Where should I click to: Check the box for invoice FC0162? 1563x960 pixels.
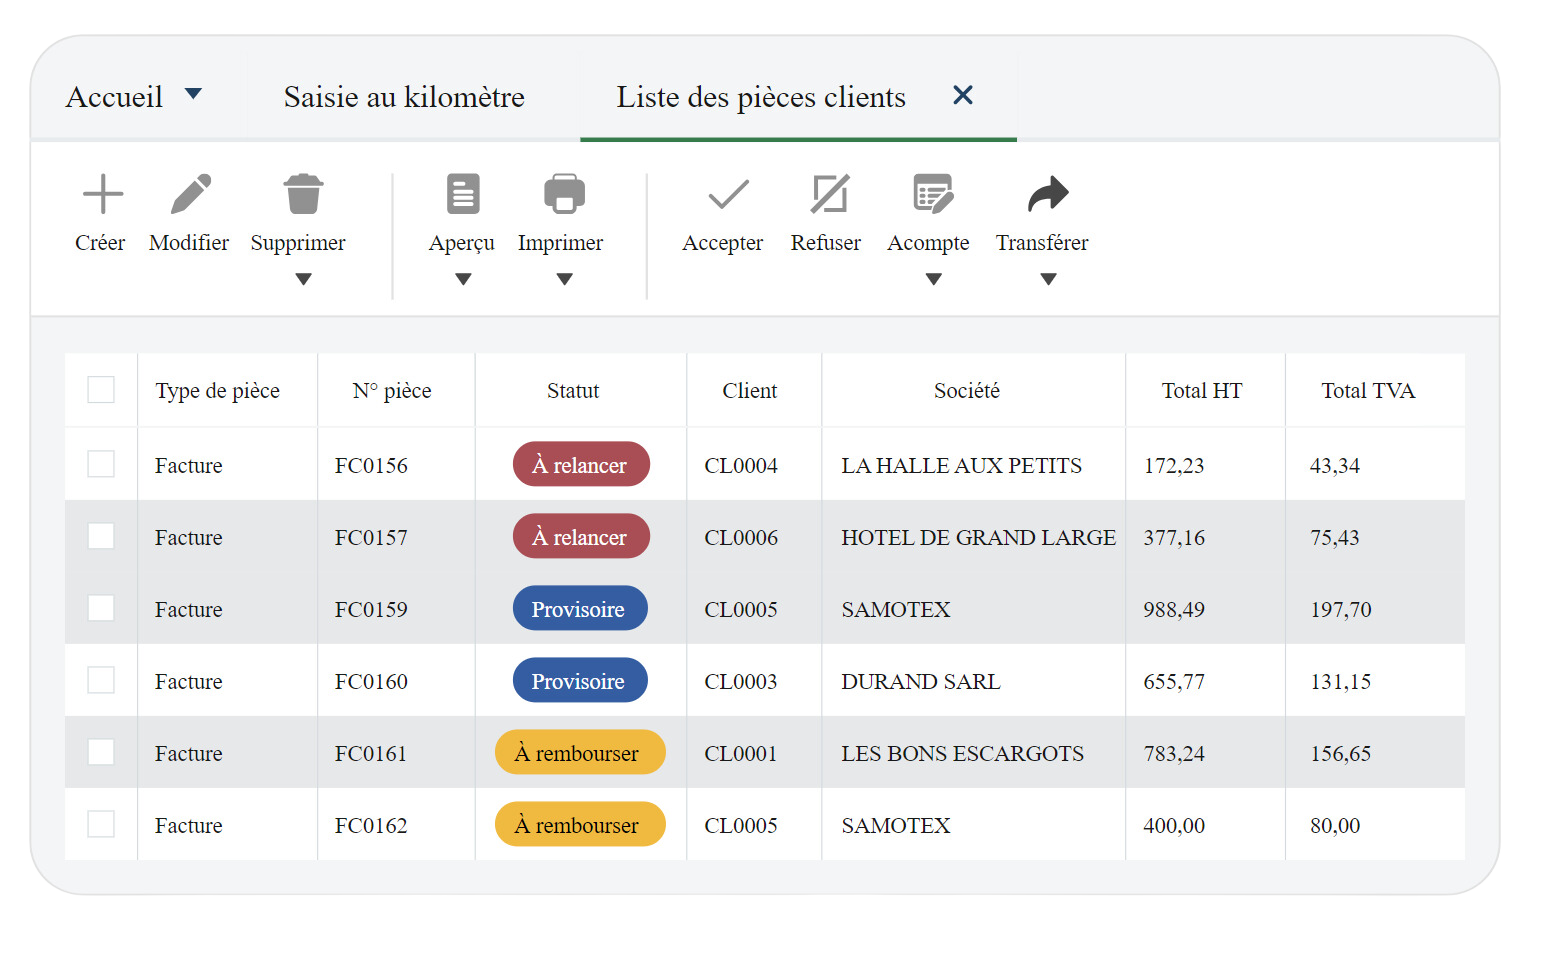[101, 824]
